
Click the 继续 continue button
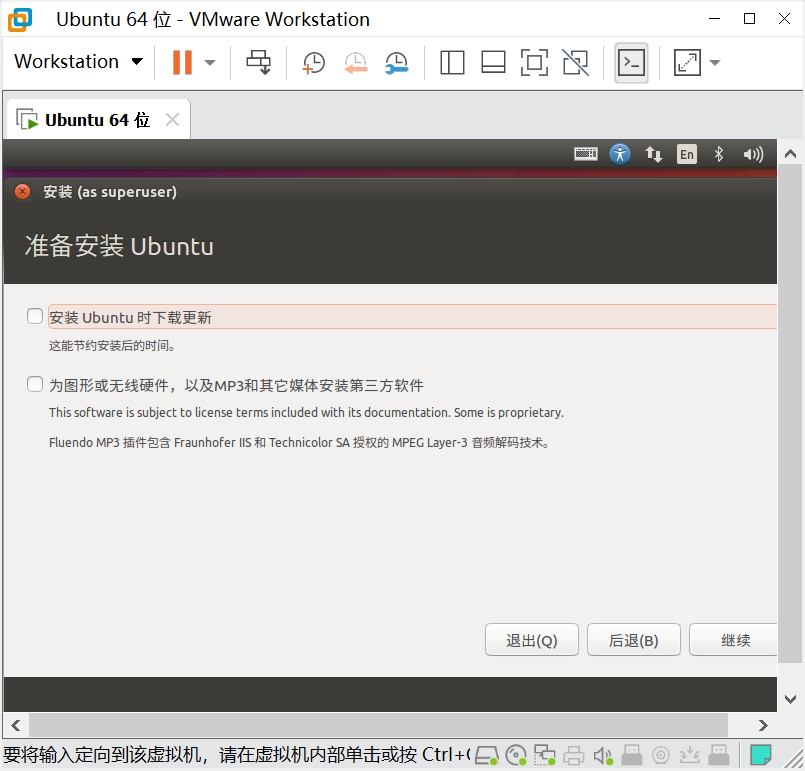click(733, 640)
